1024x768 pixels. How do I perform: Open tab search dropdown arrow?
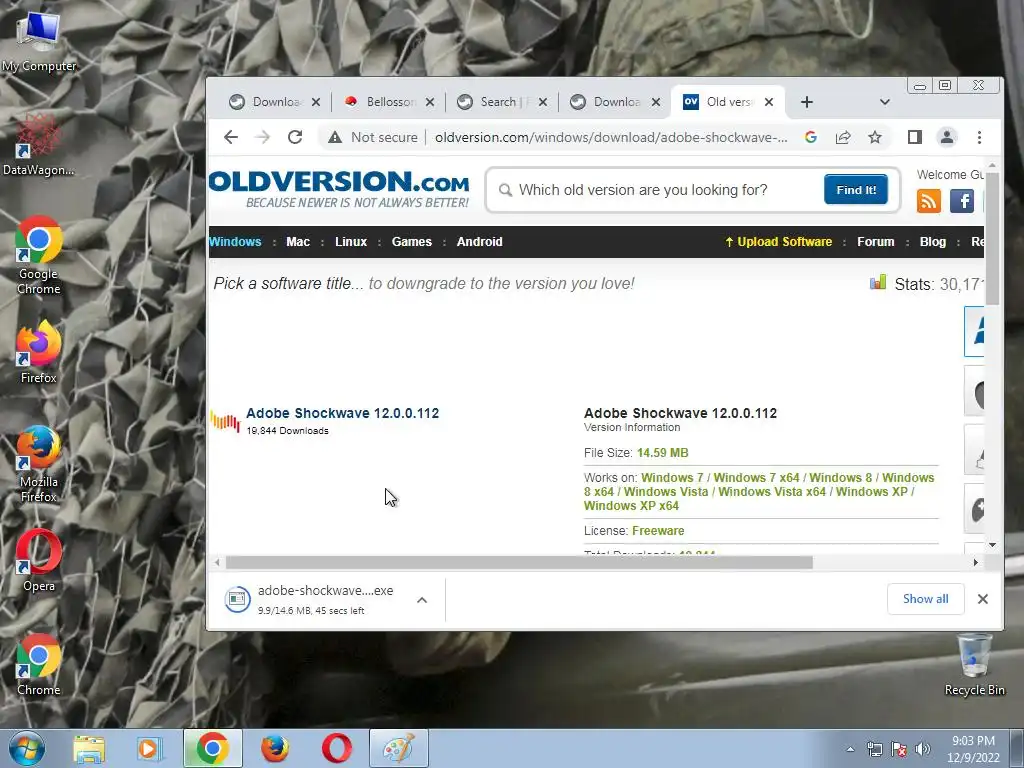pos(884,102)
